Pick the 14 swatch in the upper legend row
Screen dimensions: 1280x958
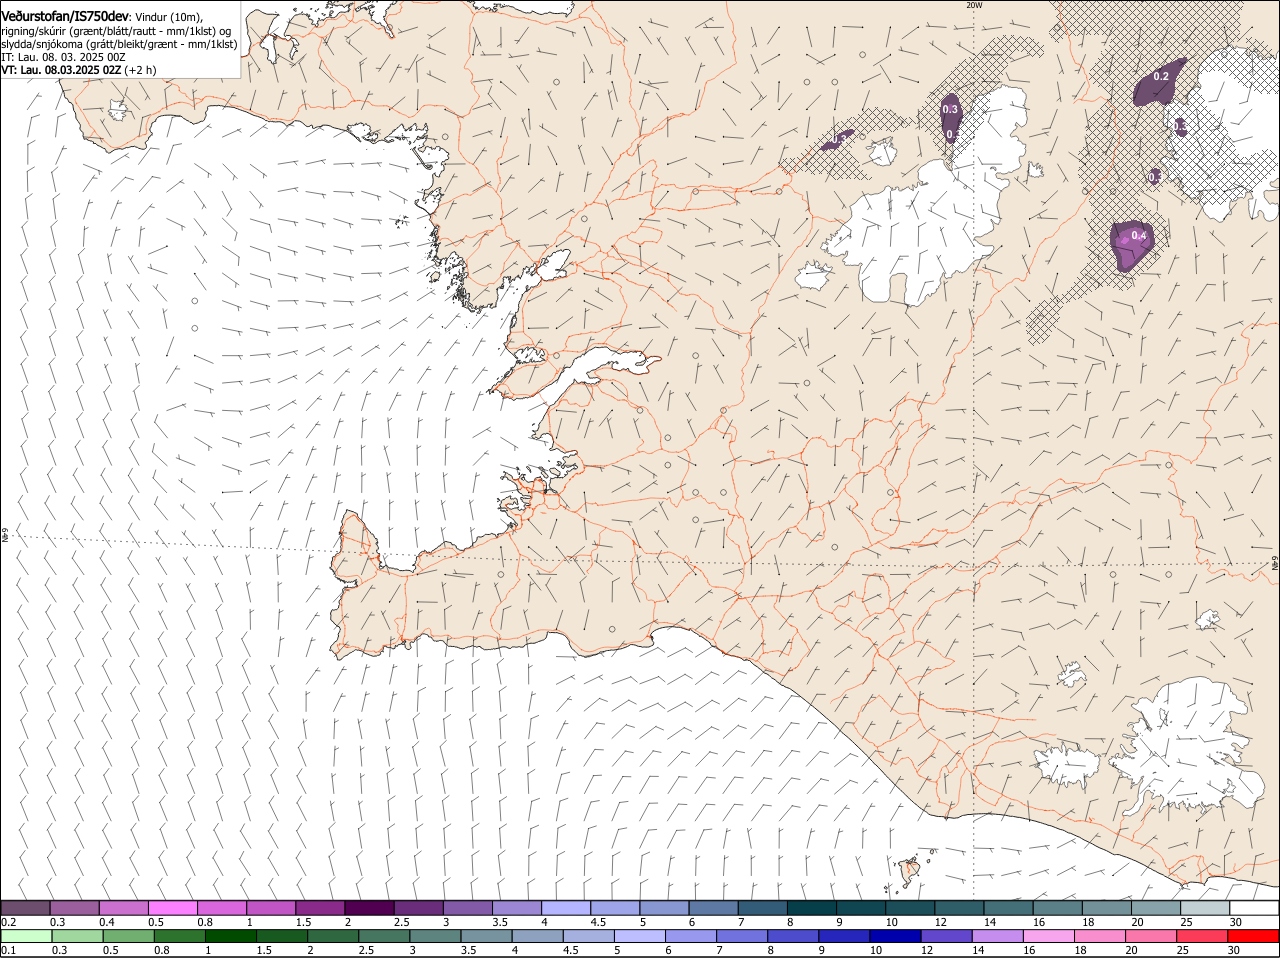pyautogui.click(x=1008, y=907)
